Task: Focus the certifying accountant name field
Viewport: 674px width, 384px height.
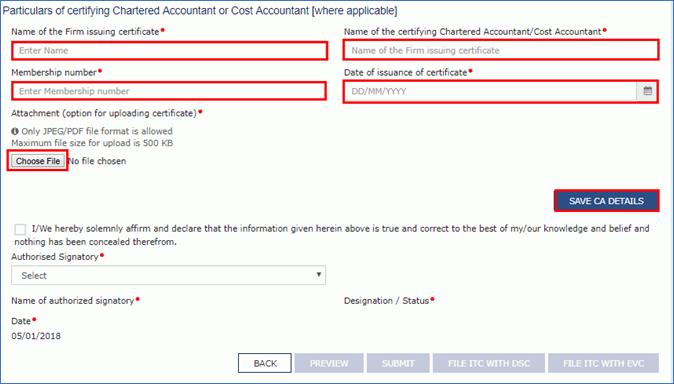Action: point(501,50)
